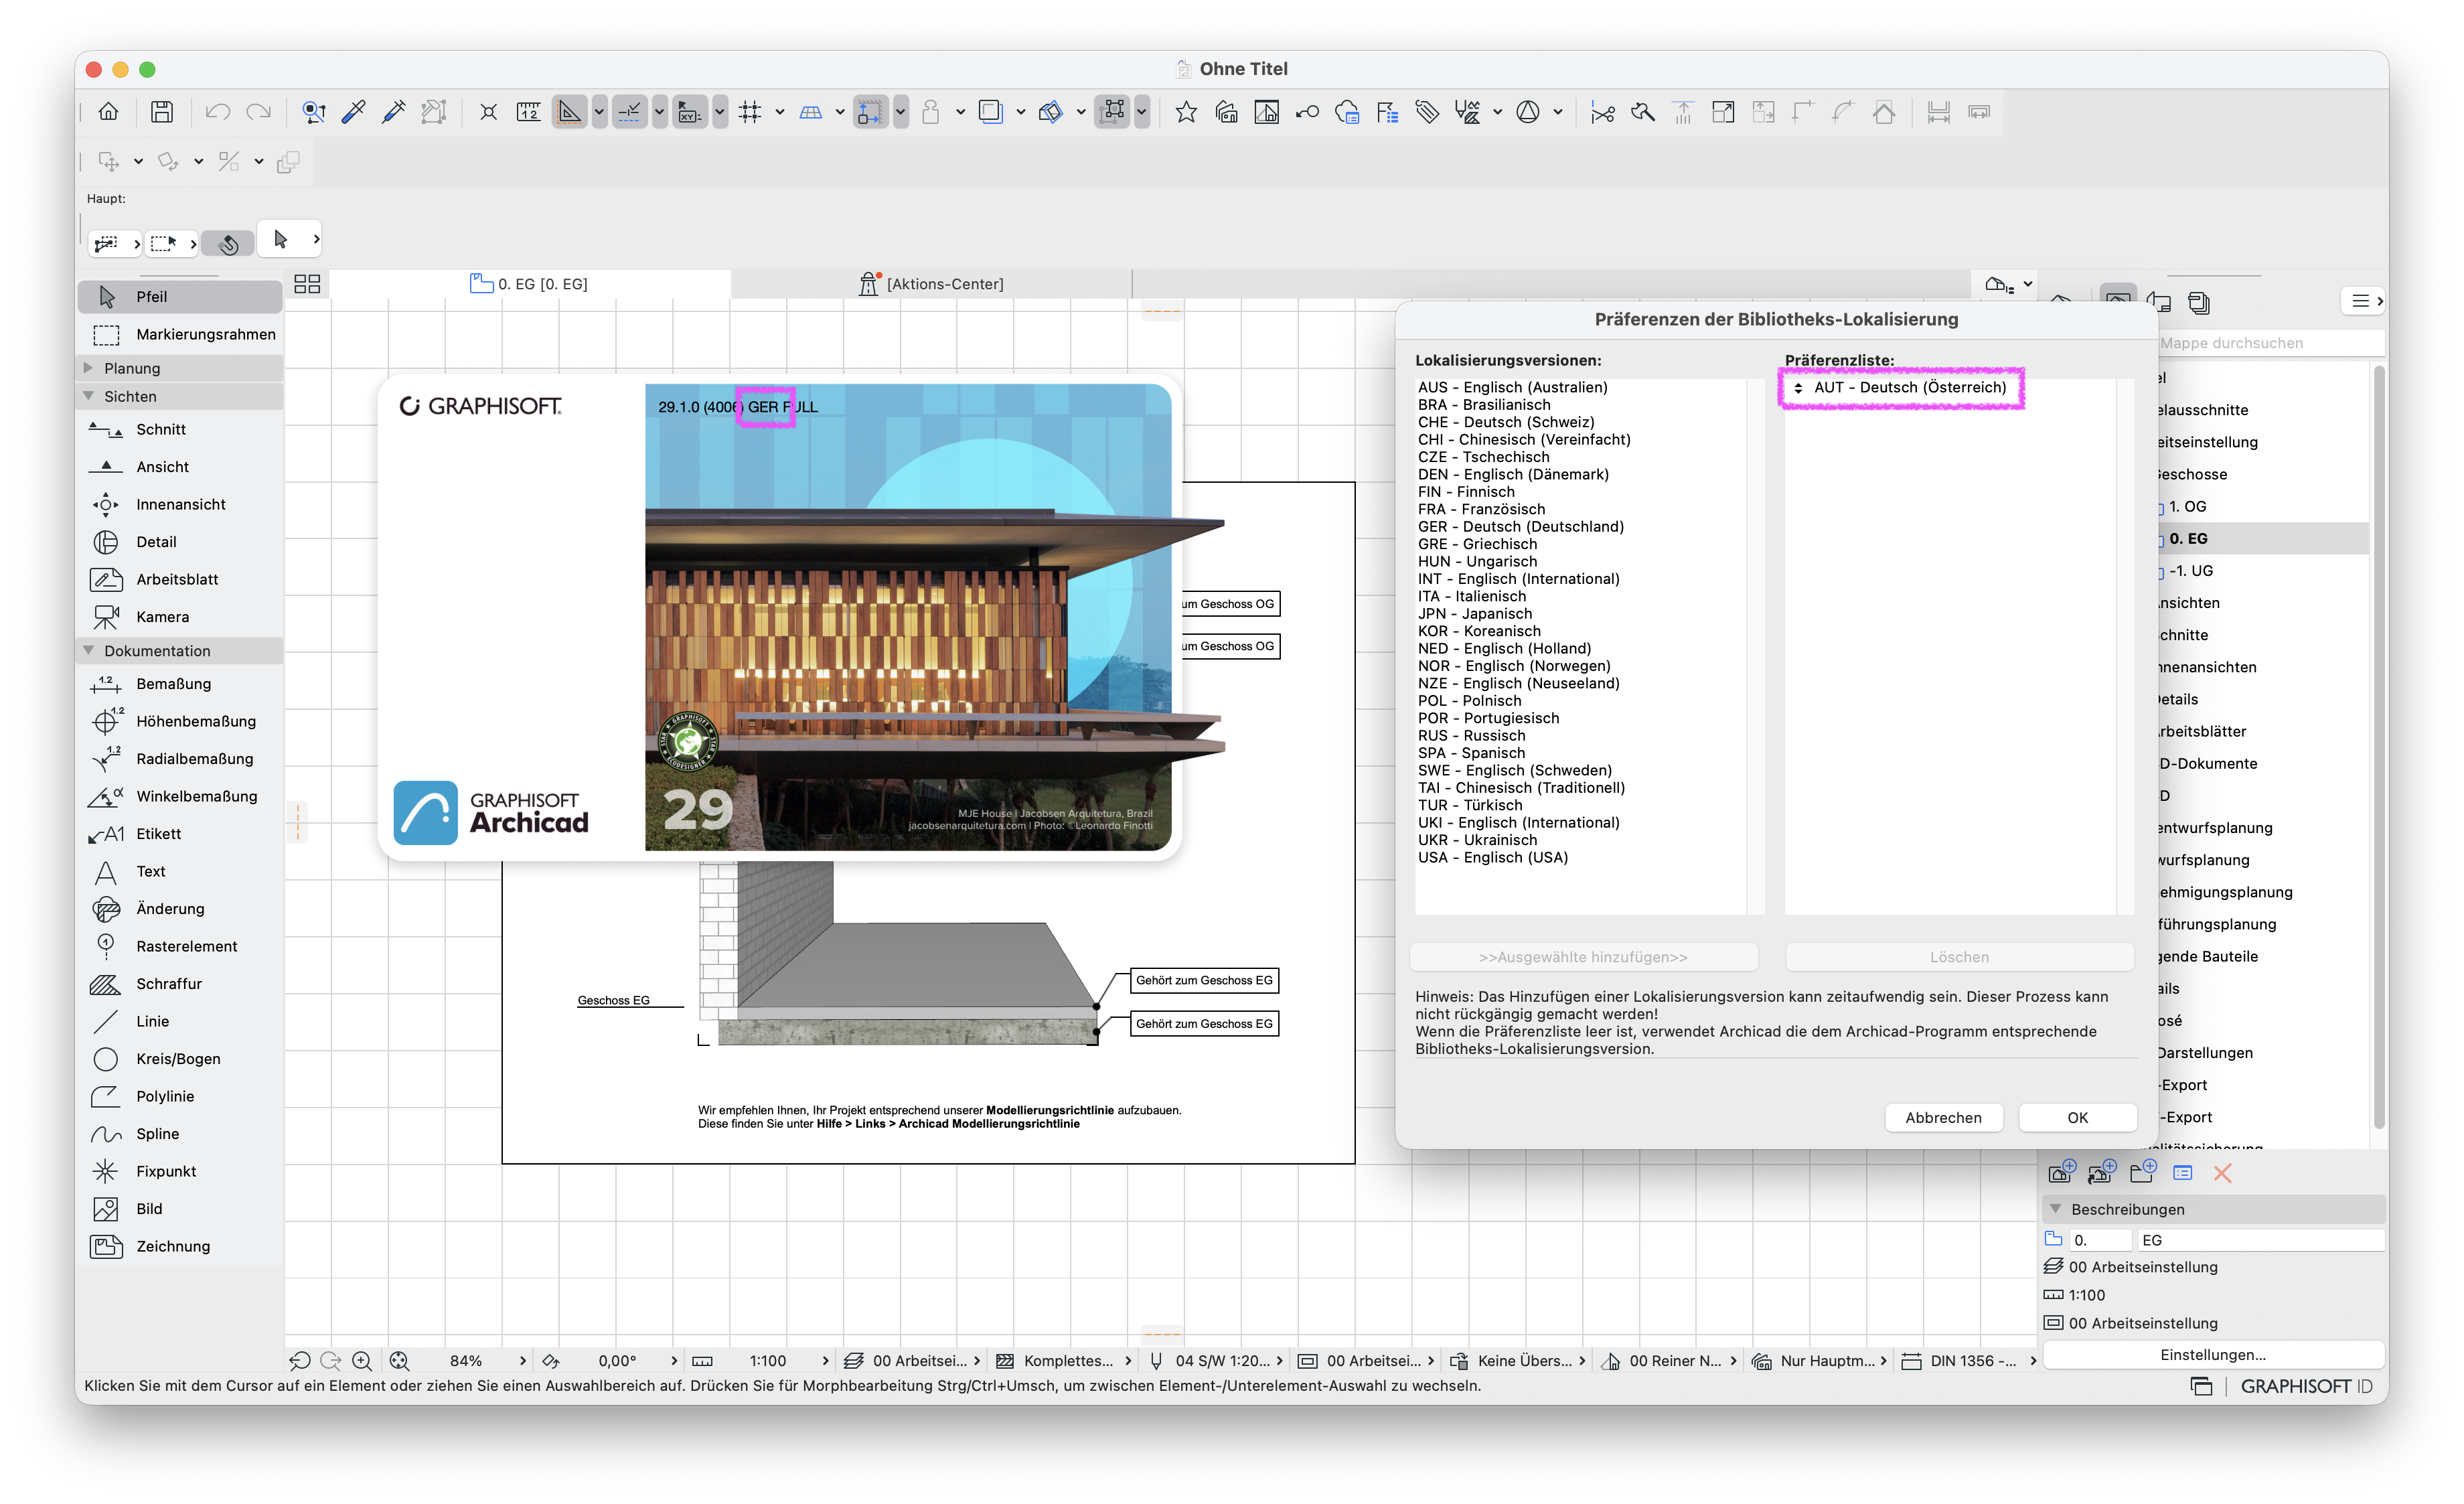The height and width of the screenshot is (1504, 2464).
Task: Open the navigator panel menu button
Action: (x=2364, y=301)
